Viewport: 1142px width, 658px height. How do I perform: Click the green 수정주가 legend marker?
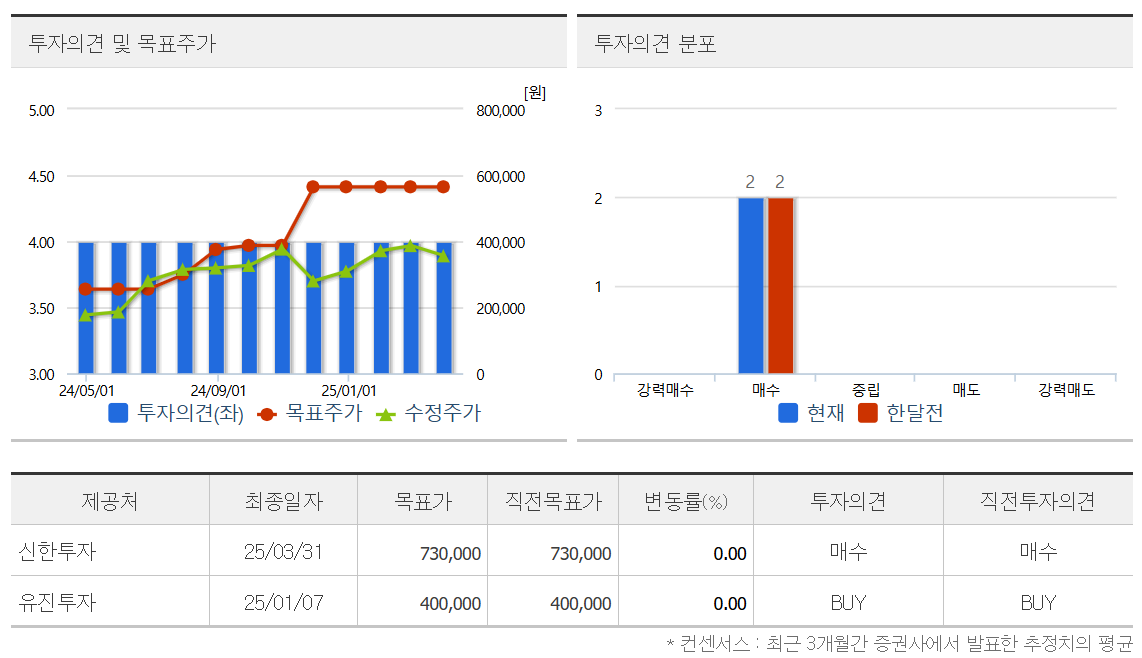385,415
